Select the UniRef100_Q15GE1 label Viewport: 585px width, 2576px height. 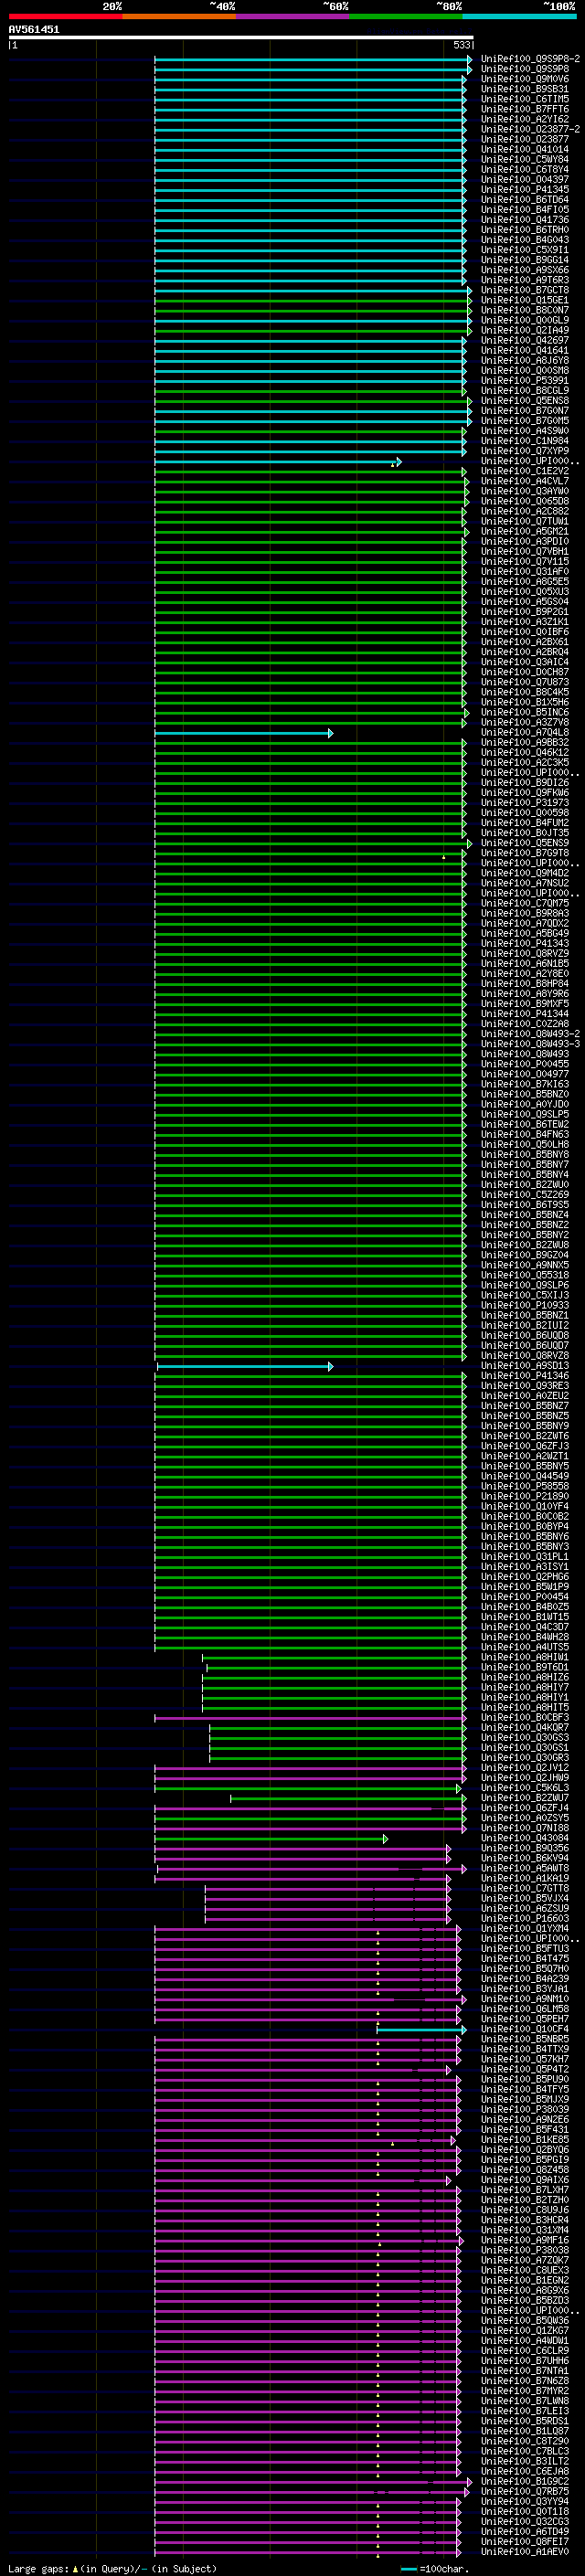pos(525,300)
